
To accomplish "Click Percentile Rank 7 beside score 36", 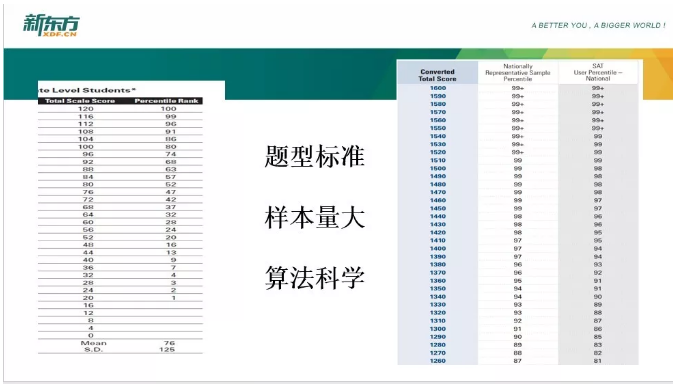I will point(173,267).
